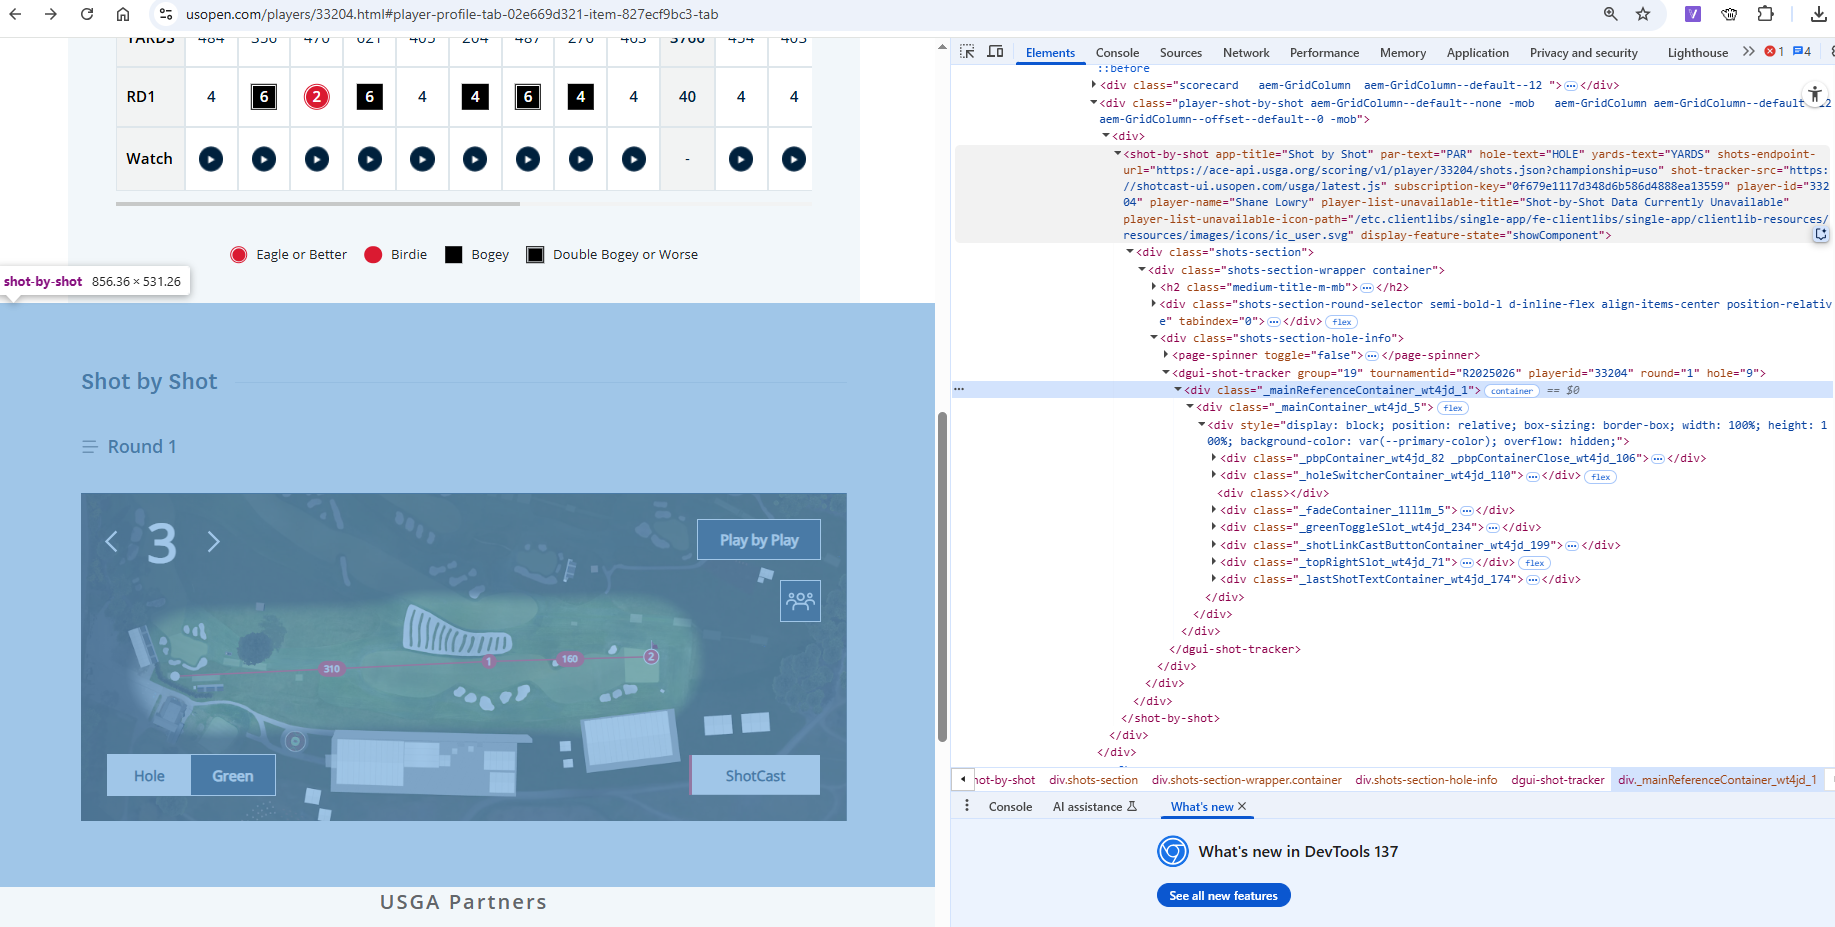Collapse the dgui-shot-tracker element node
Image resolution: width=1835 pixels, height=927 pixels.
tap(1166, 373)
